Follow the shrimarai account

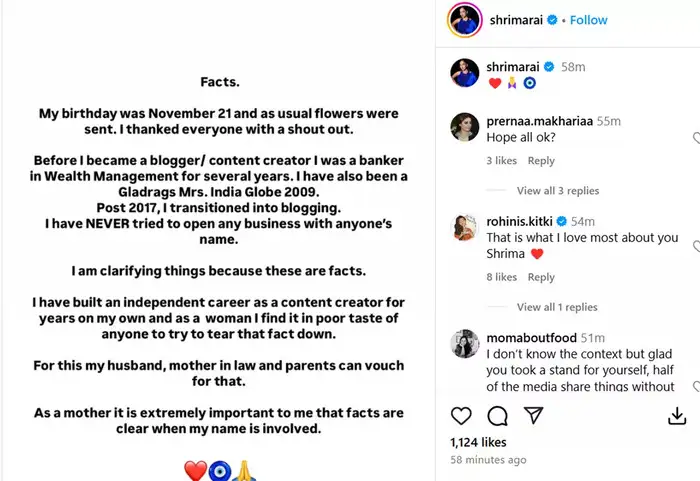click(x=590, y=20)
